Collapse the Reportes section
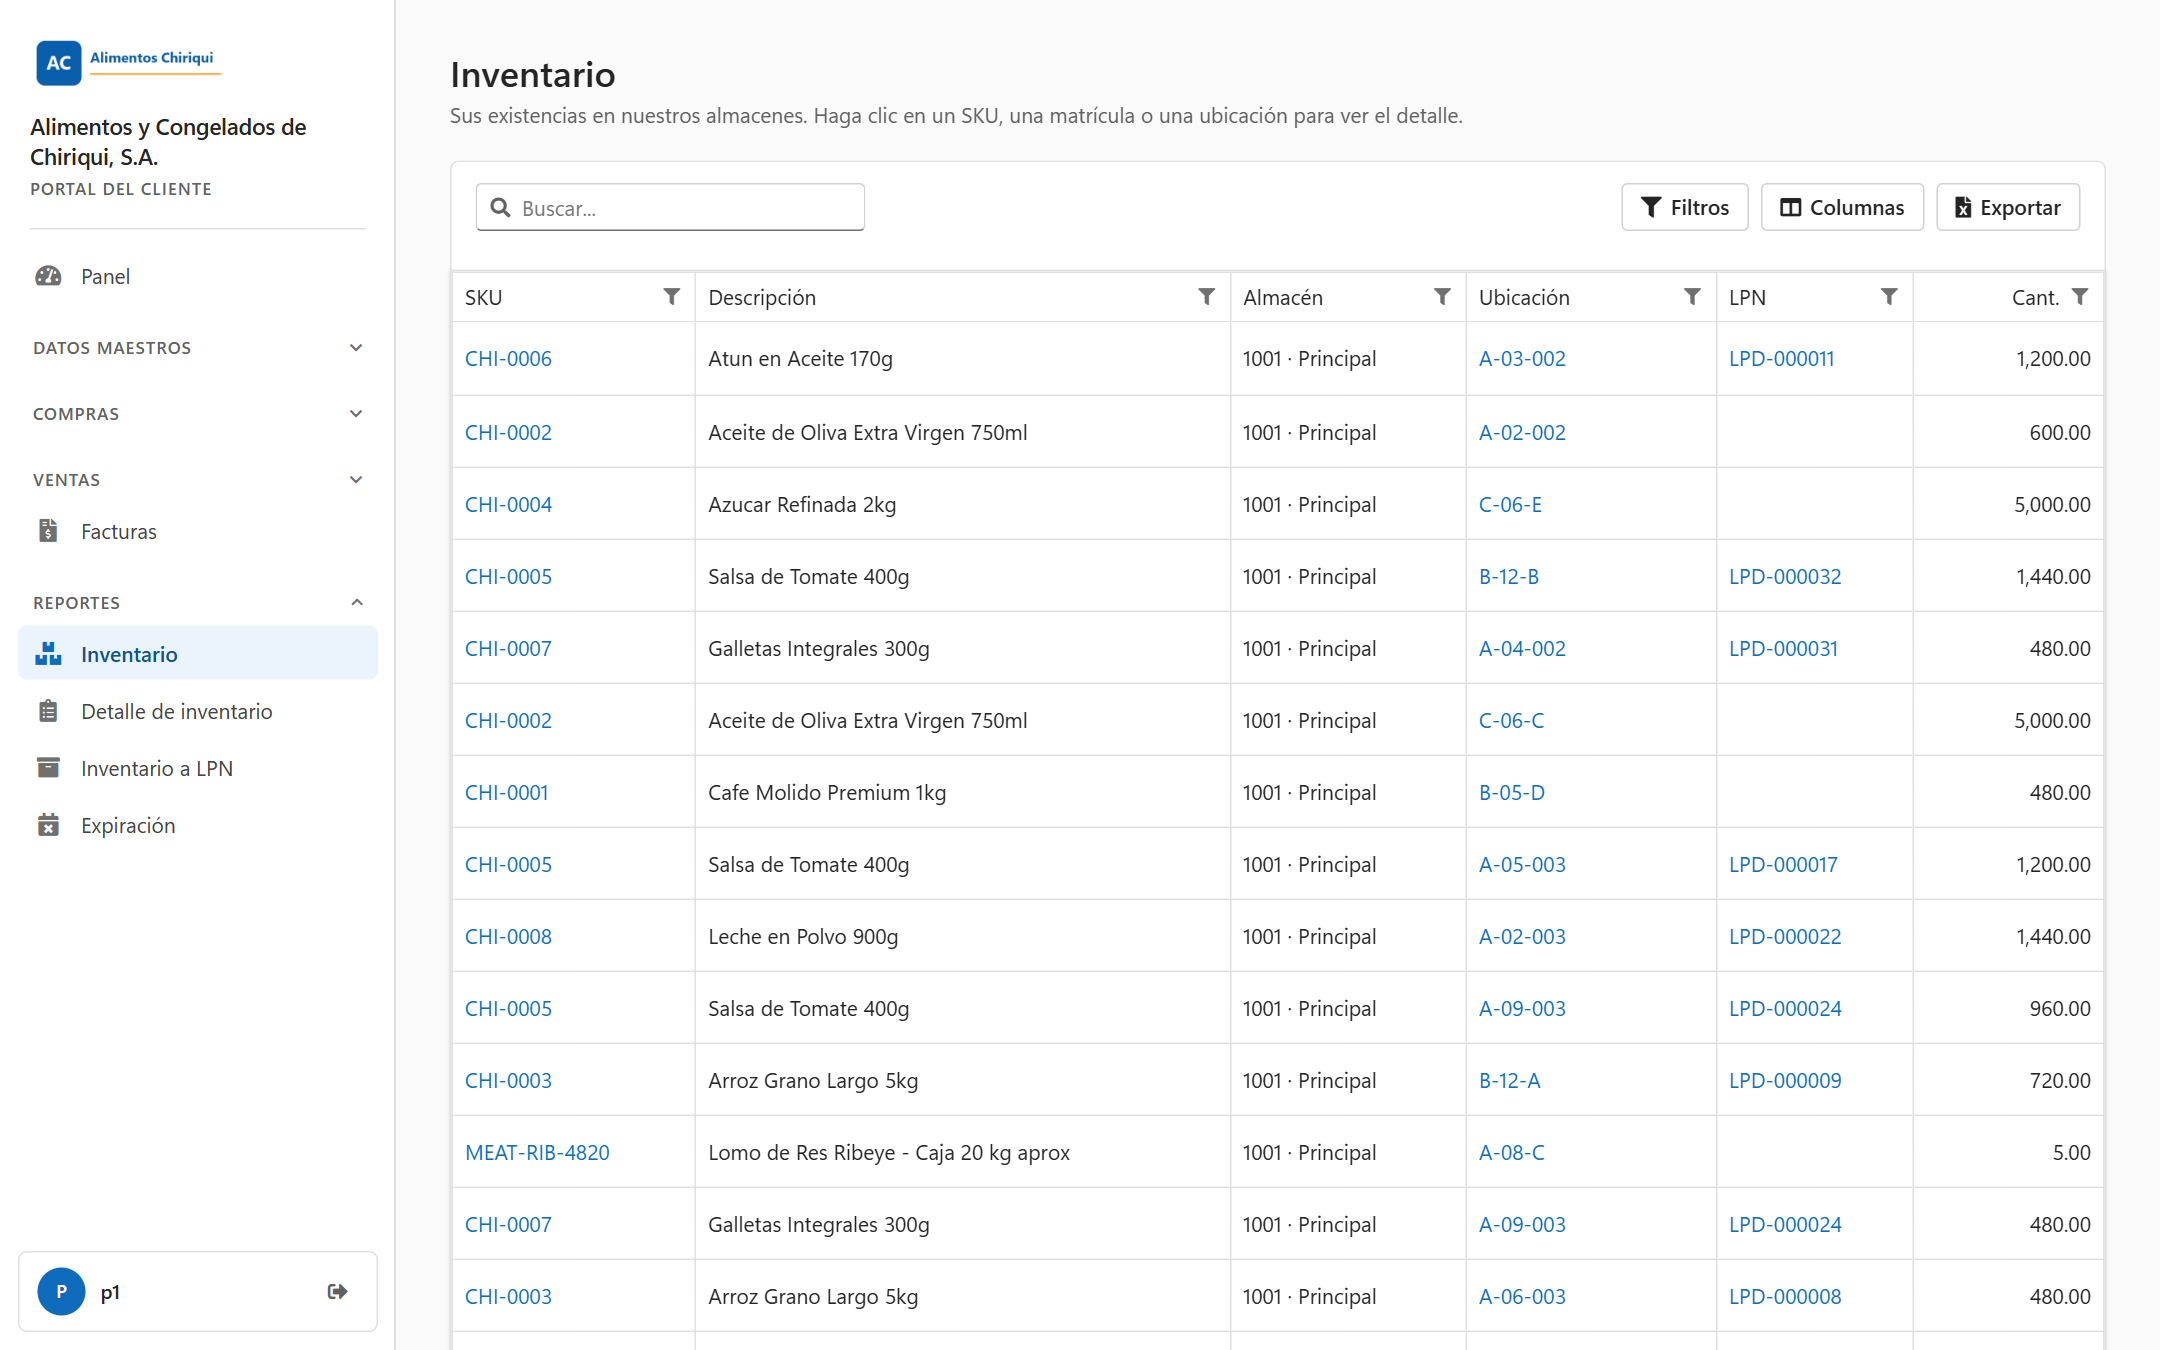The height and width of the screenshot is (1350, 2160). pos(198,603)
